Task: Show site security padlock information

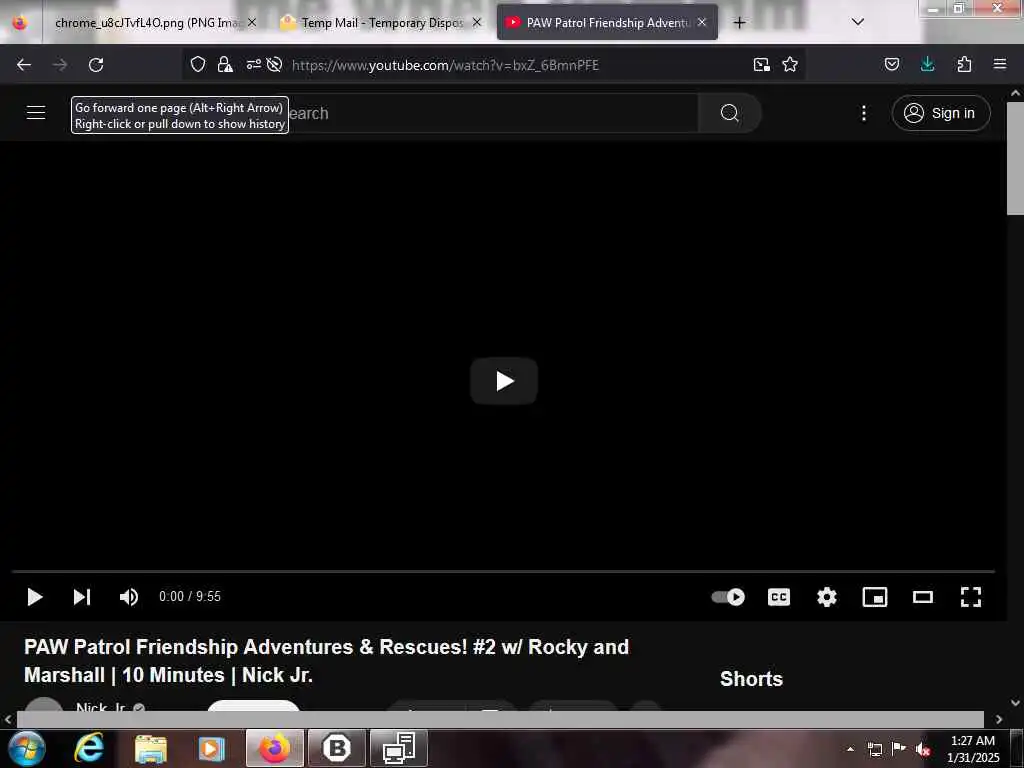Action: tap(225, 64)
